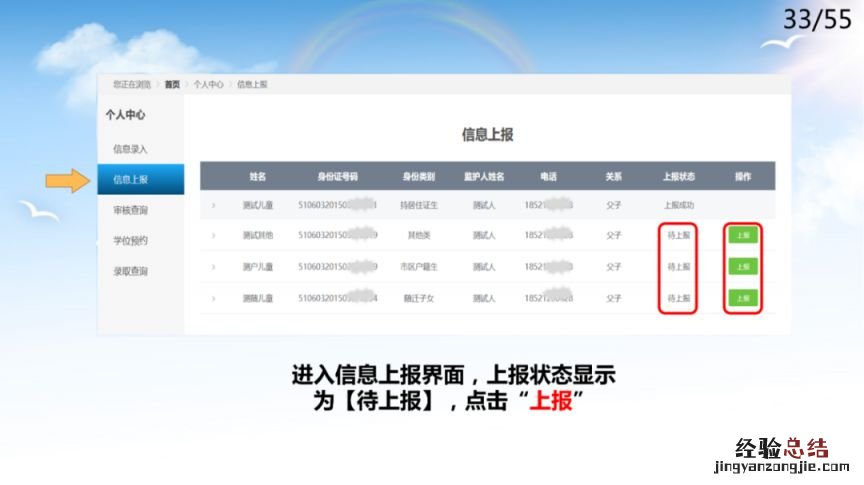Image resolution: width=864 pixels, height=485 pixels.
Task: Click 父子 relation in 测试其他 row
Action: click(x=613, y=235)
